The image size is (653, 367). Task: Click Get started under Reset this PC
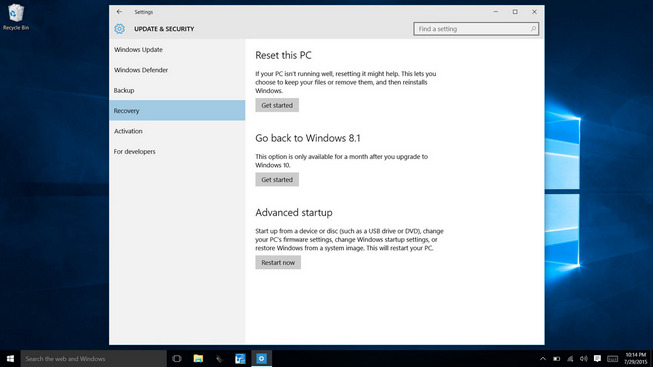coord(277,105)
